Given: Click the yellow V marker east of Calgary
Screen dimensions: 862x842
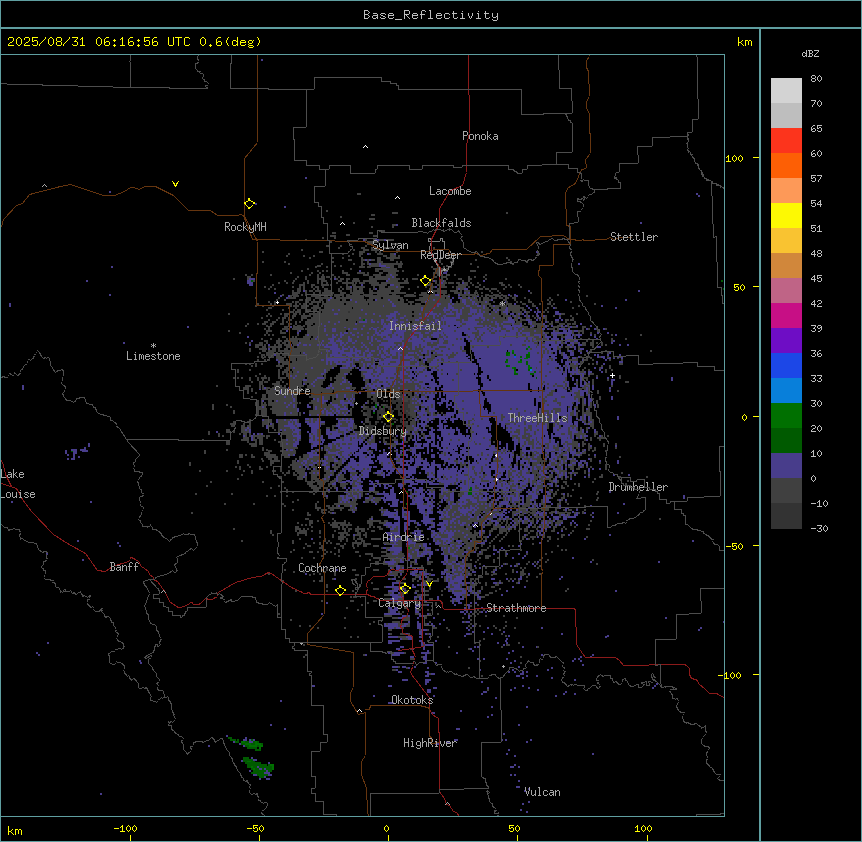Looking at the screenshot, I should click(x=429, y=584).
